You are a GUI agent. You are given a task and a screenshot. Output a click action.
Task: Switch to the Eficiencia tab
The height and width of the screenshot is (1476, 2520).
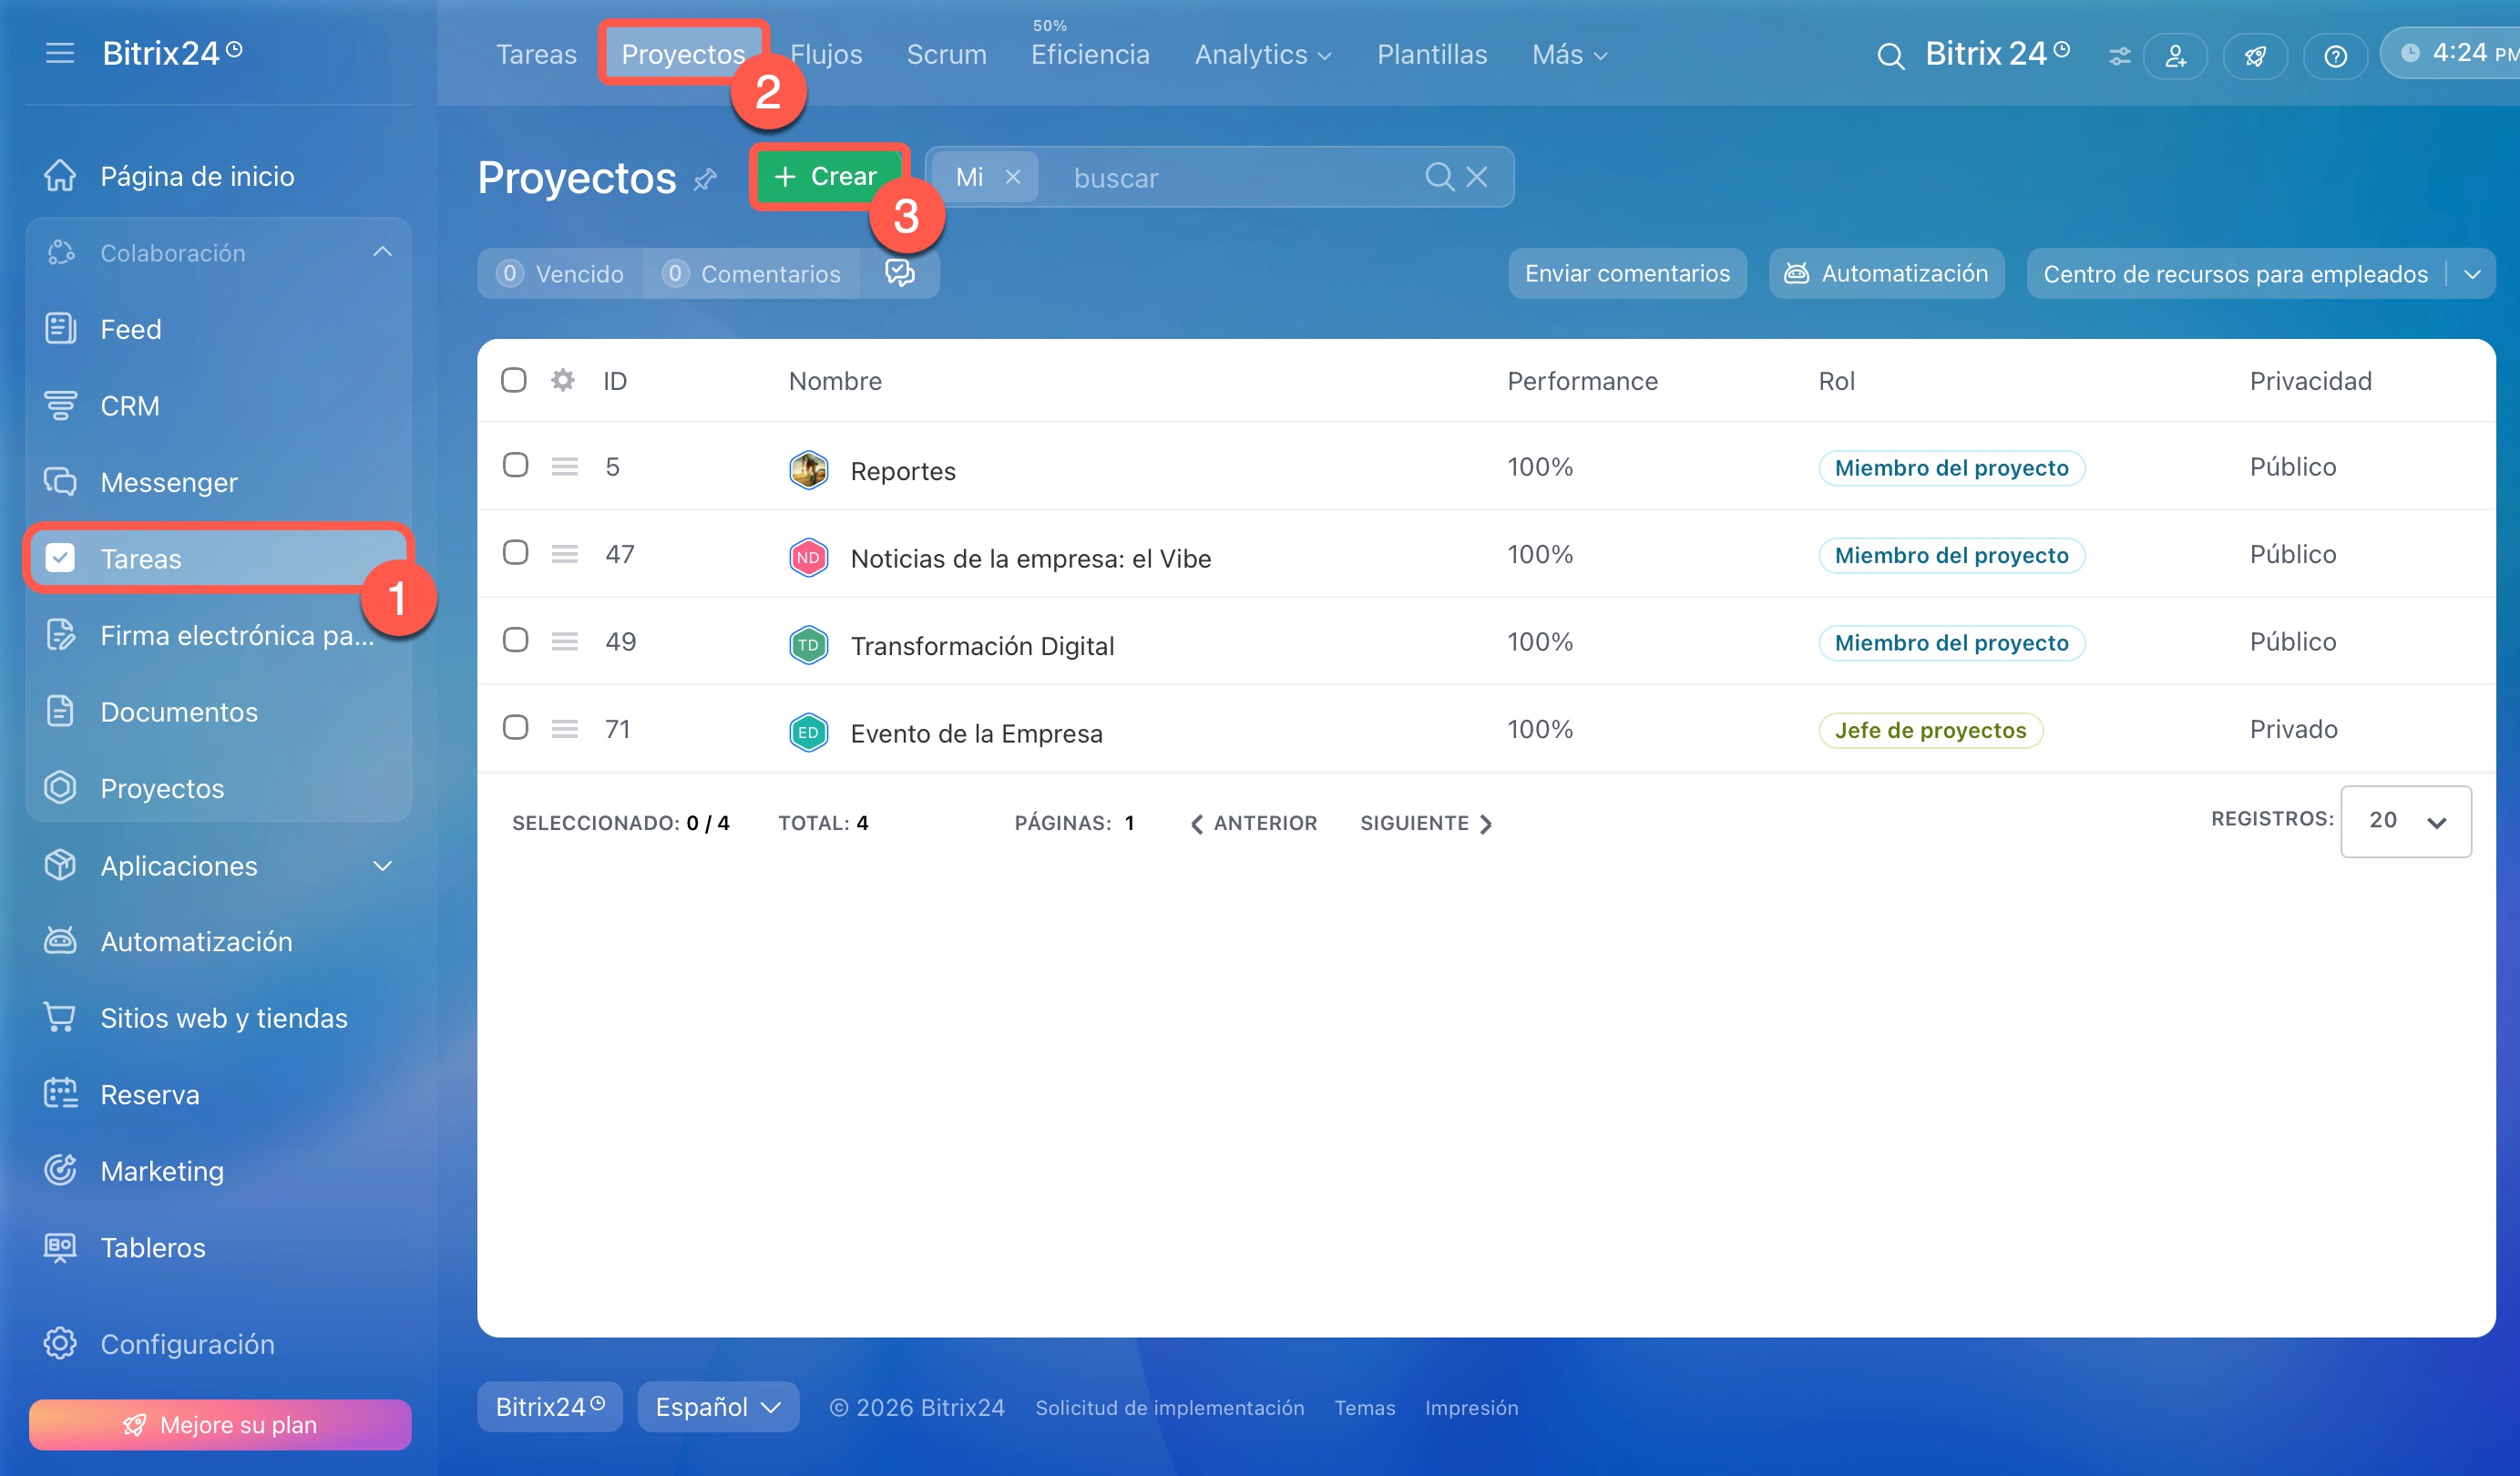[x=1090, y=54]
